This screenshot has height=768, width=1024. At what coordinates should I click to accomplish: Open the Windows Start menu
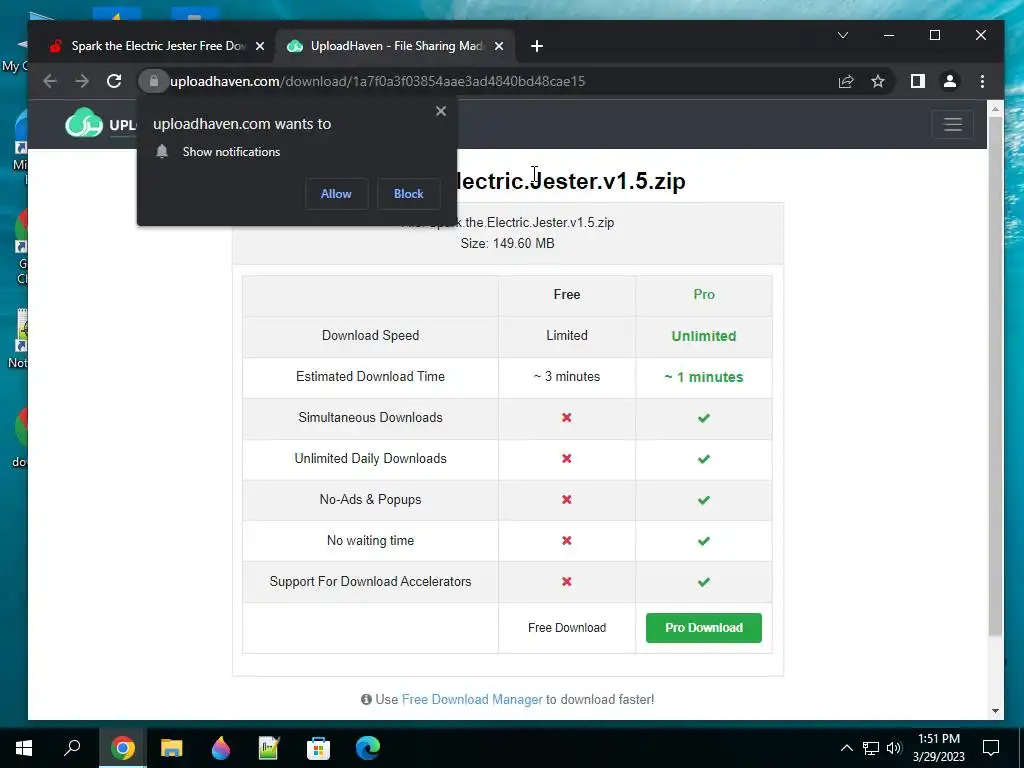[24, 748]
